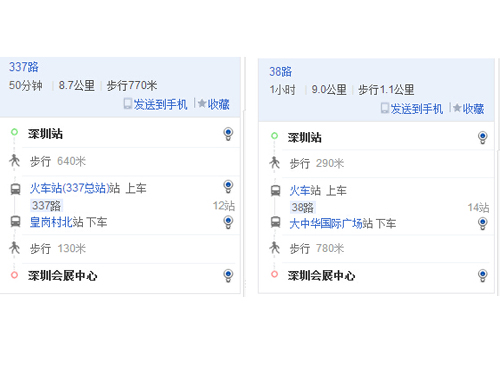Click map pin beside 深圳站 in 337路 panel

coord(228,134)
